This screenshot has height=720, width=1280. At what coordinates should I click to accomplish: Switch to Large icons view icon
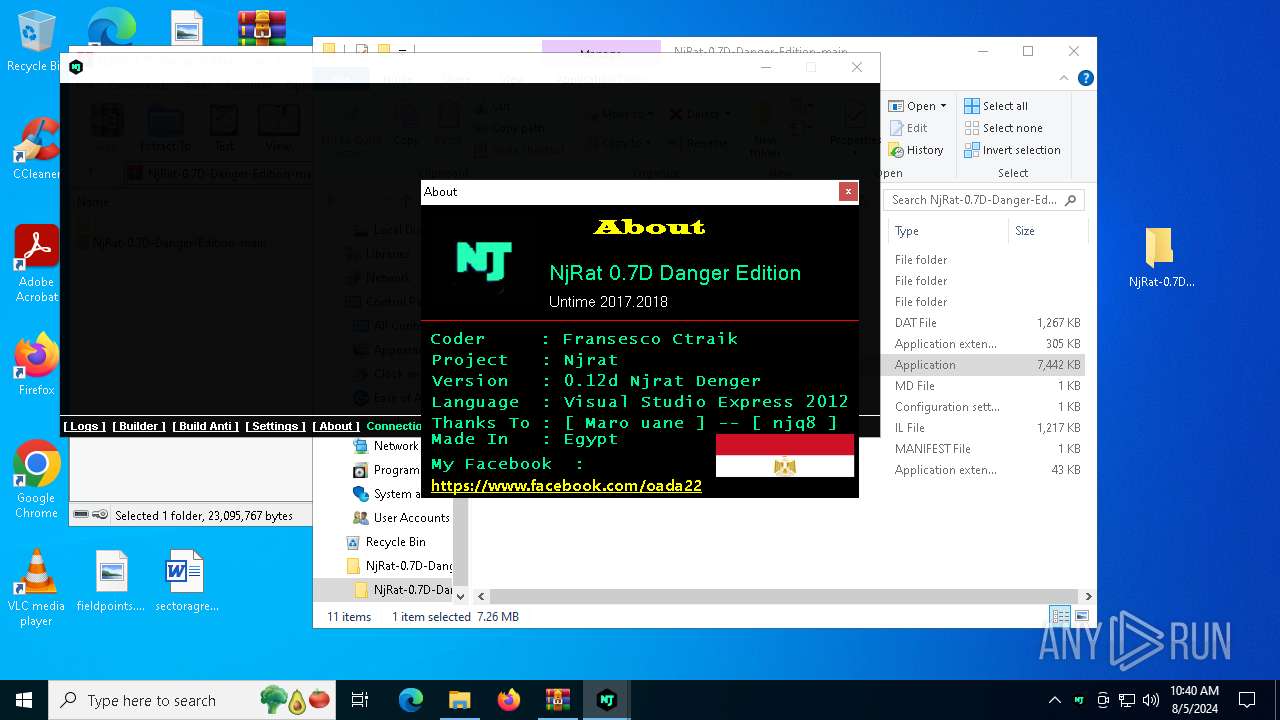point(1081,616)
